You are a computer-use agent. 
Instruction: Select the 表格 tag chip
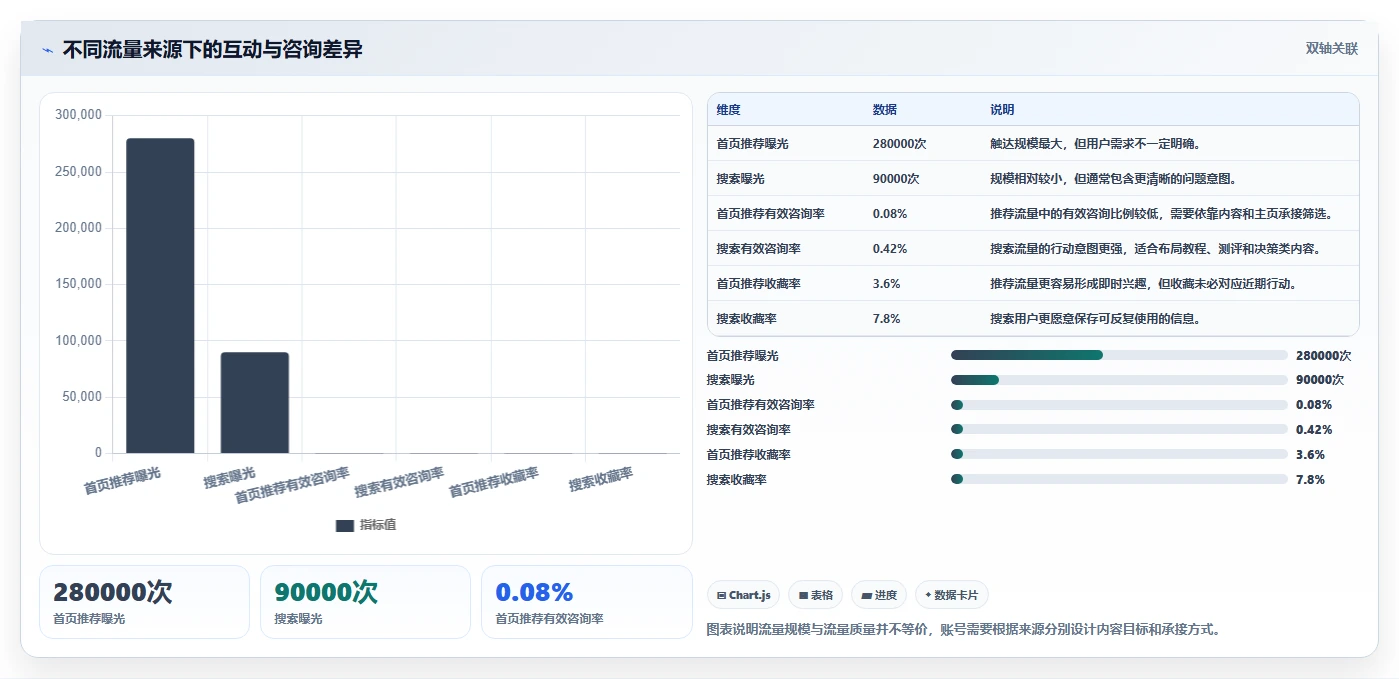816,595
